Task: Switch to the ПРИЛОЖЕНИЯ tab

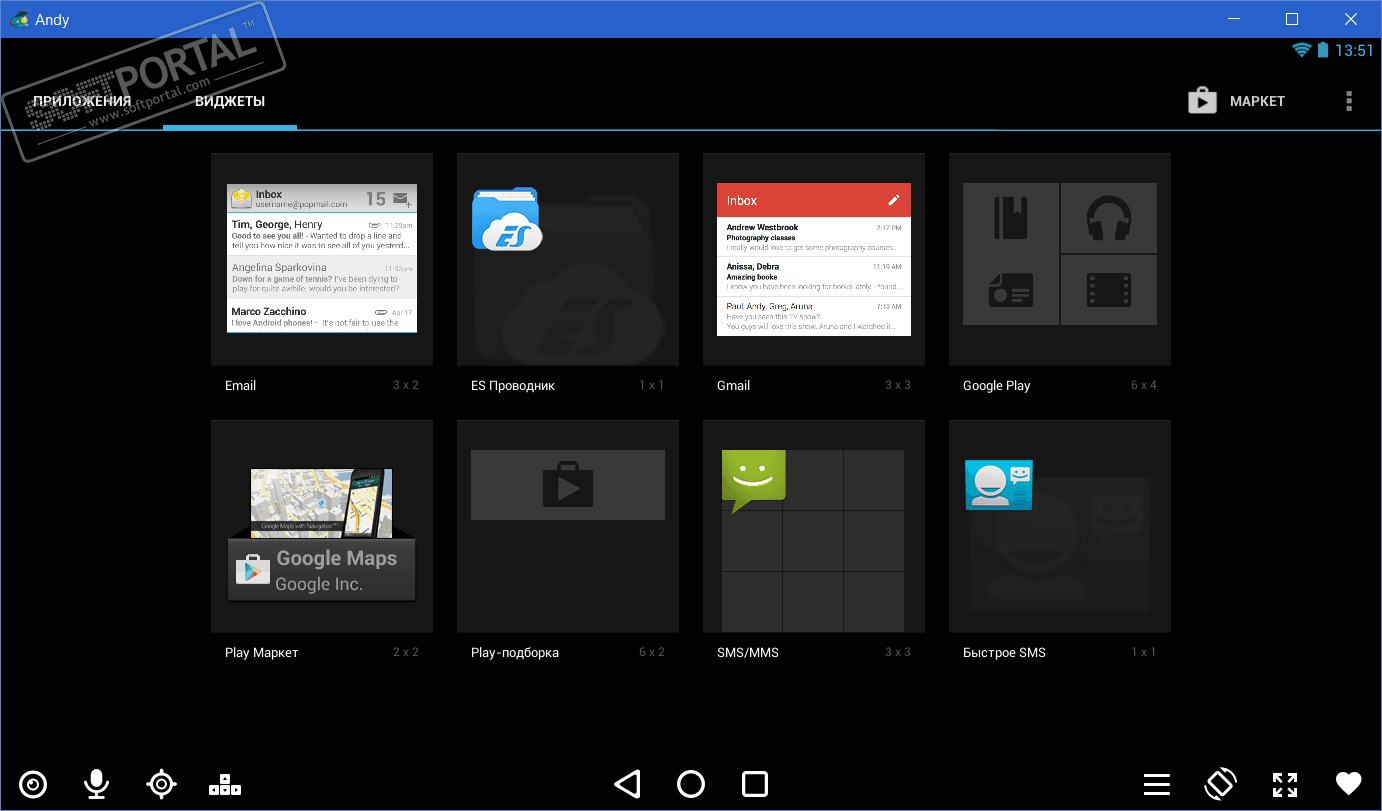Action: coord(82,101)
